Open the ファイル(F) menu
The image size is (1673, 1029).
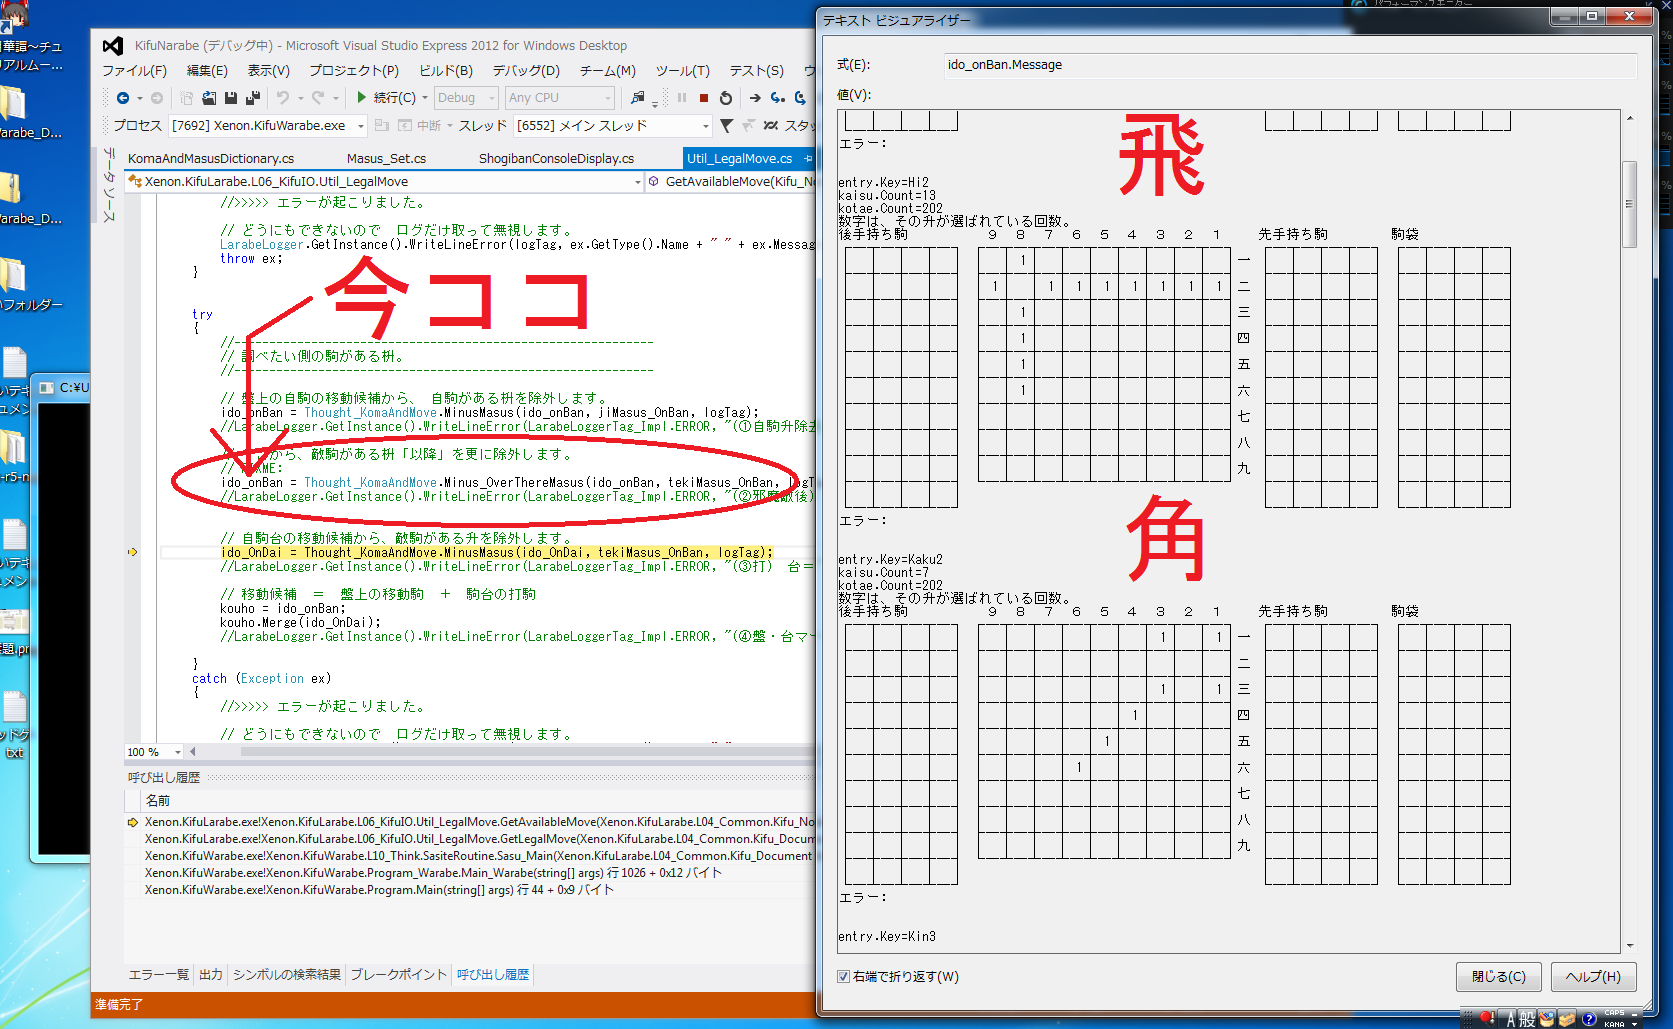(134, 71)
